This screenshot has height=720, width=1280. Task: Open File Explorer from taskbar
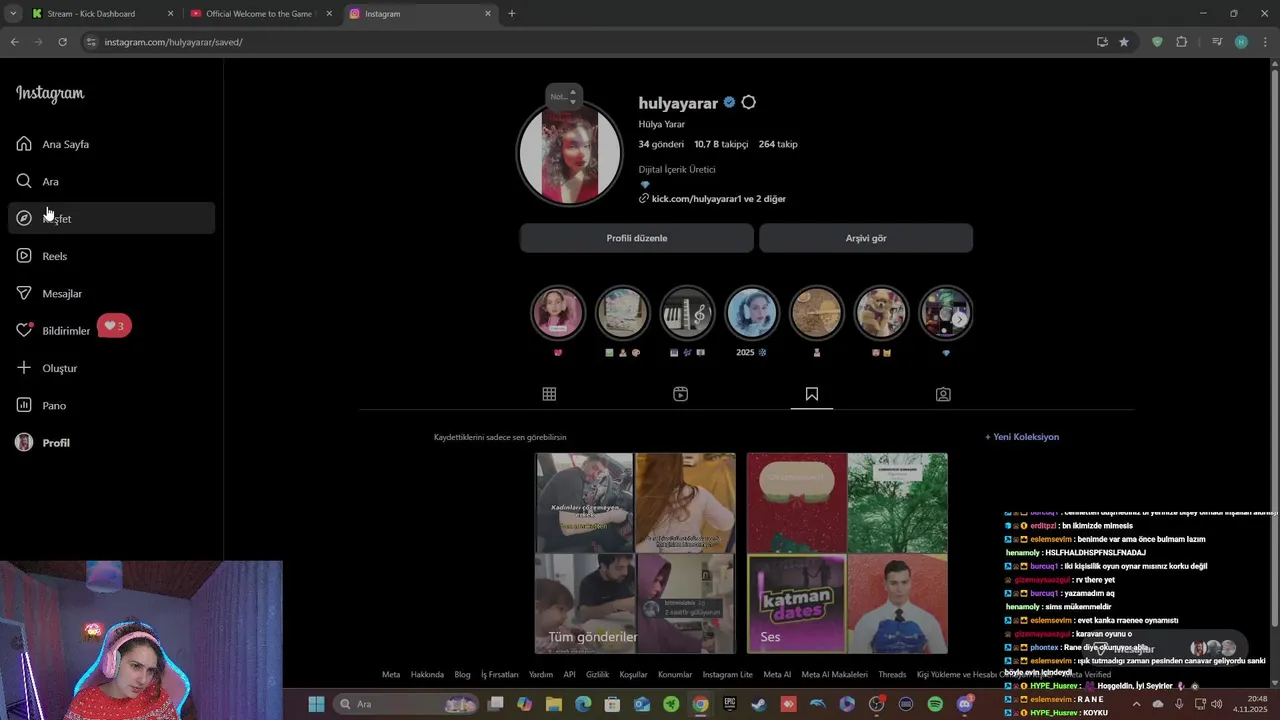coord(554,704)
